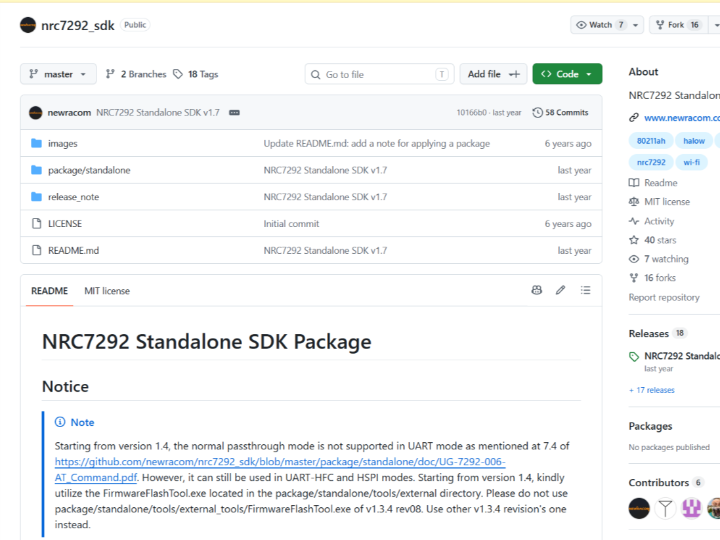
Task: Edit the README with the pencil icon
Action: [560, 290]
